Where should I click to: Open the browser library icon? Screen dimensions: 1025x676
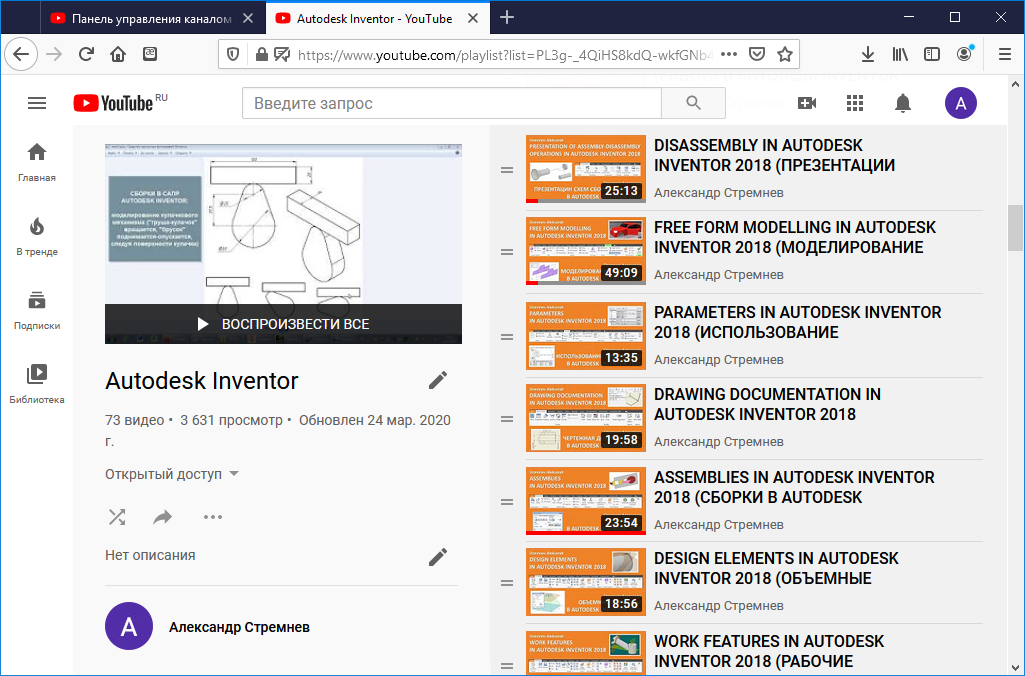[900, 54]
